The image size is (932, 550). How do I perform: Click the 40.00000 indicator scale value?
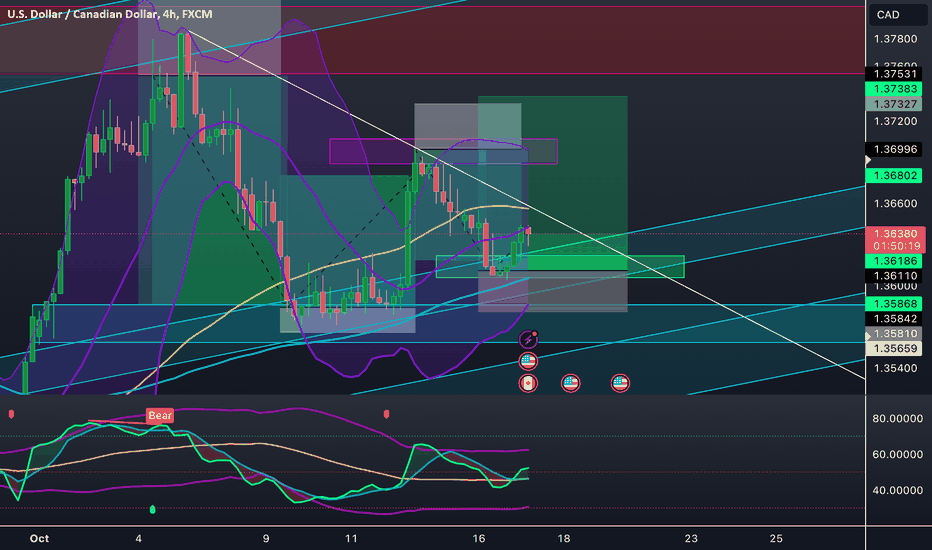pyautogui.click(x=898, y=491)
